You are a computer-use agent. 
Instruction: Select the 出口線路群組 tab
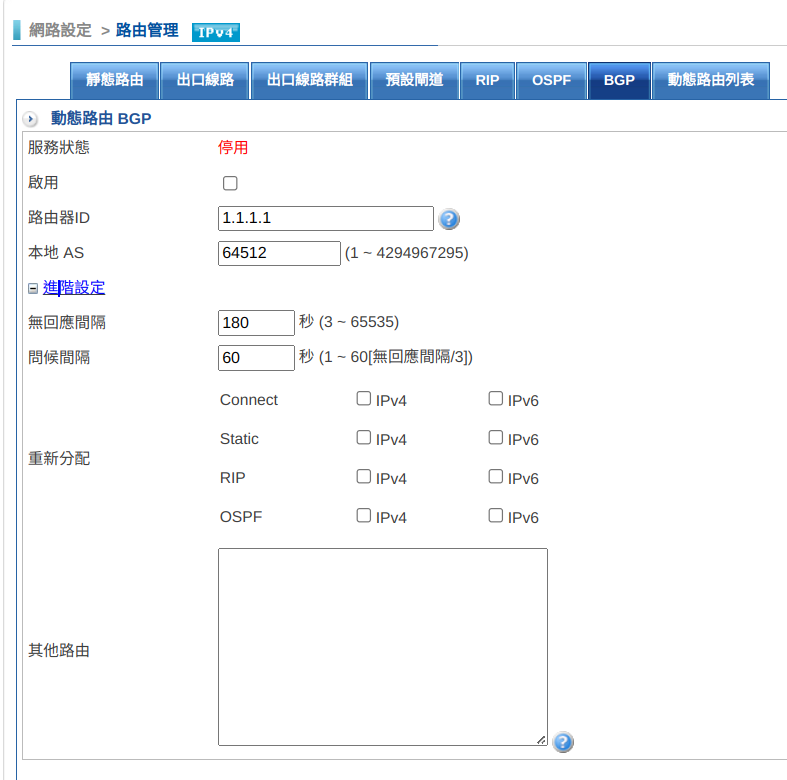click(309, 80)
